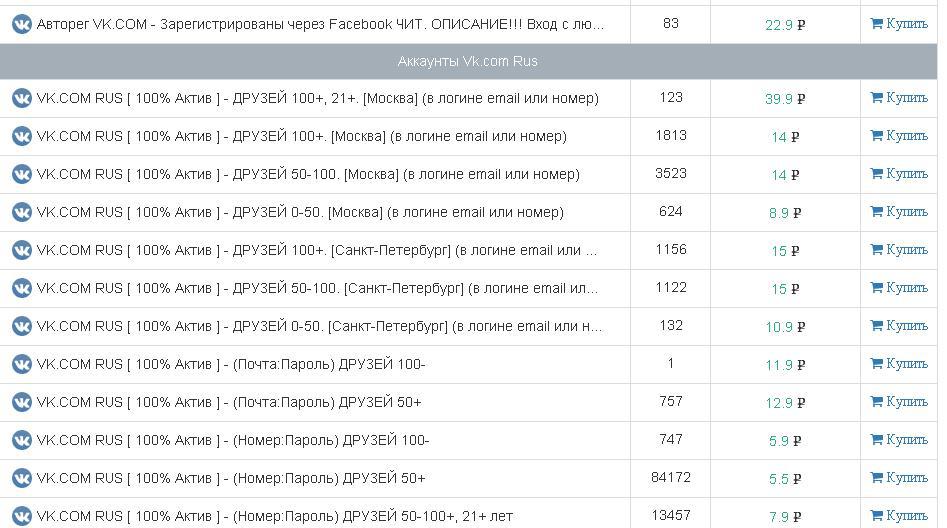Click VK icon beside Авторег VK.COM Facebook listing
Viewport: 947px width, 528px height.
pos(21,24)
